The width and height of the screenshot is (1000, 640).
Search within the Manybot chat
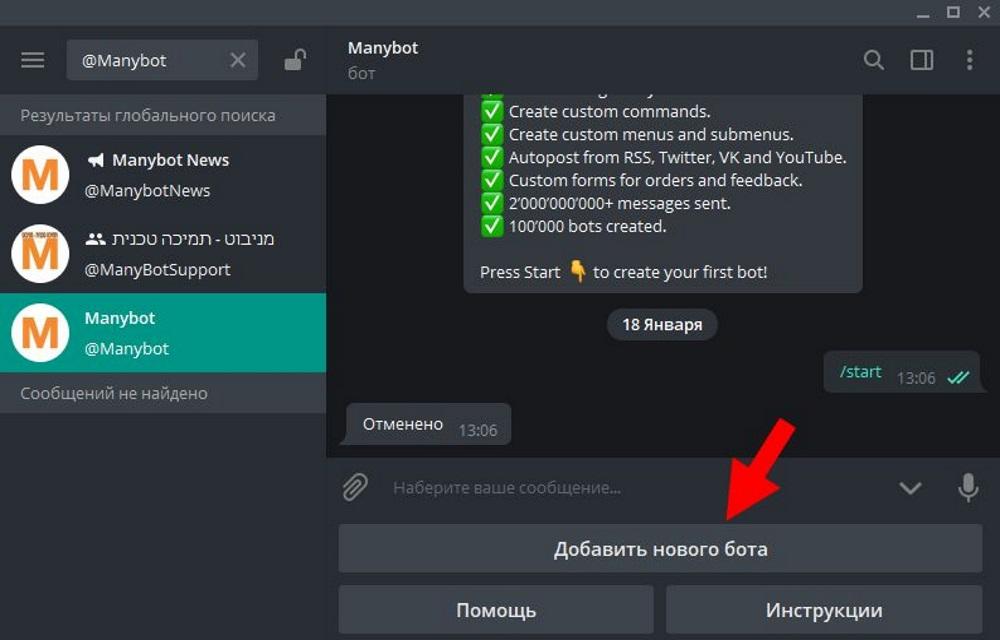(873, 60)
